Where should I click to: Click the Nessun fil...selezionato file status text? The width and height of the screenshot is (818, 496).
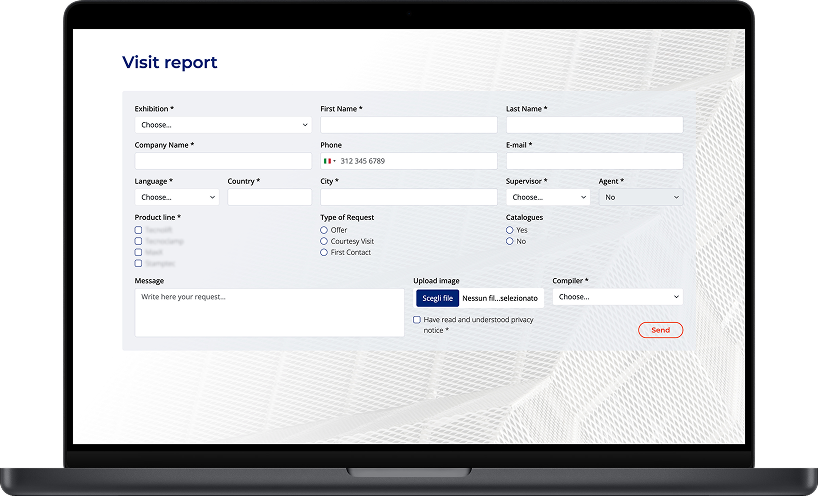[x=500, y=298]
